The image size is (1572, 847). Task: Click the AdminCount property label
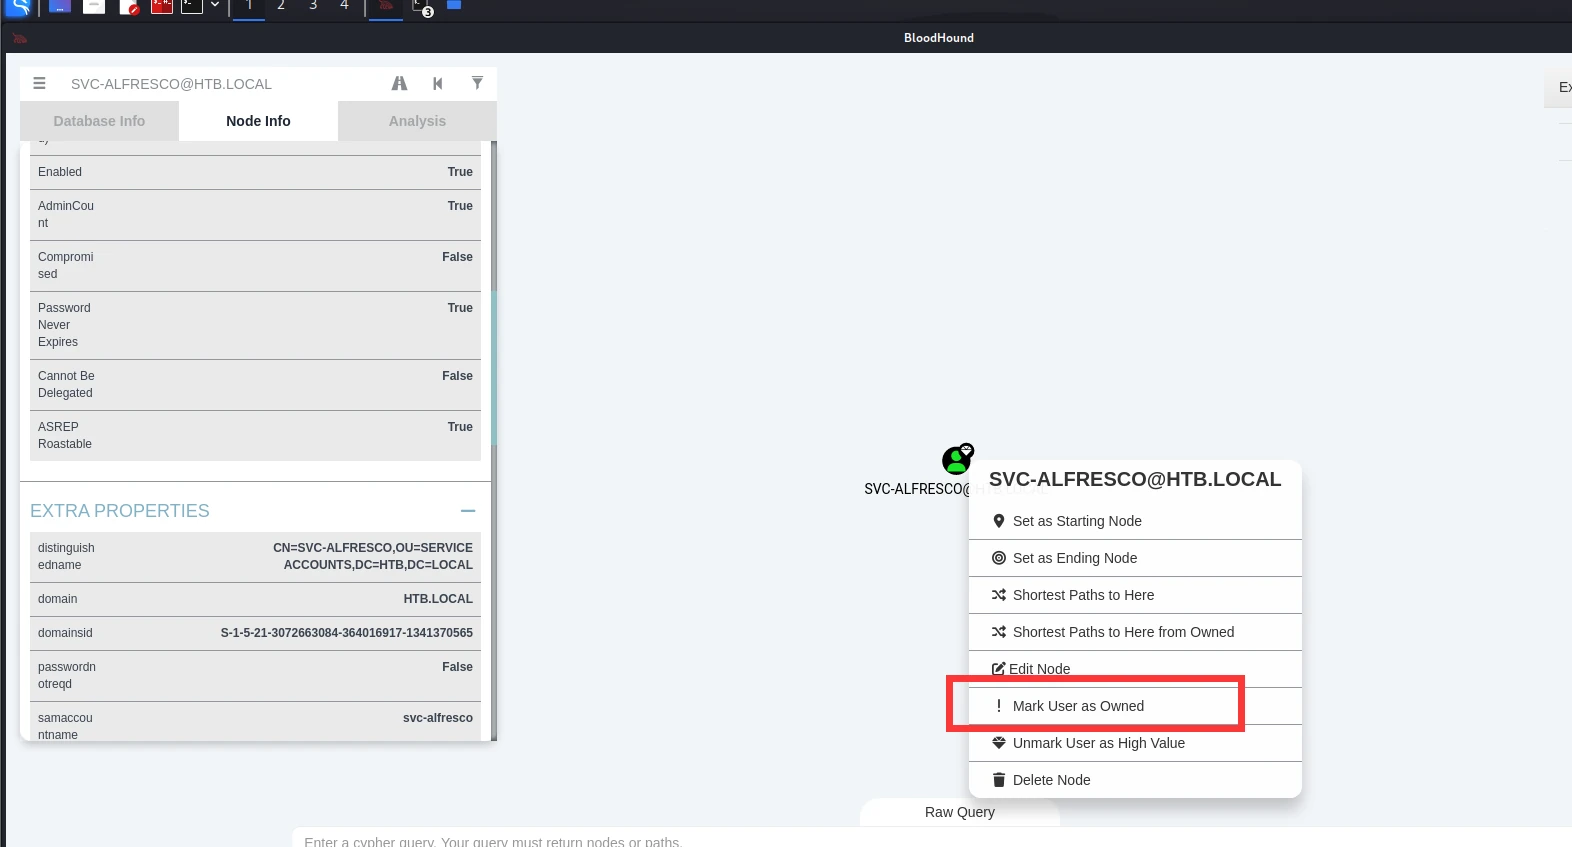(66, 214)
